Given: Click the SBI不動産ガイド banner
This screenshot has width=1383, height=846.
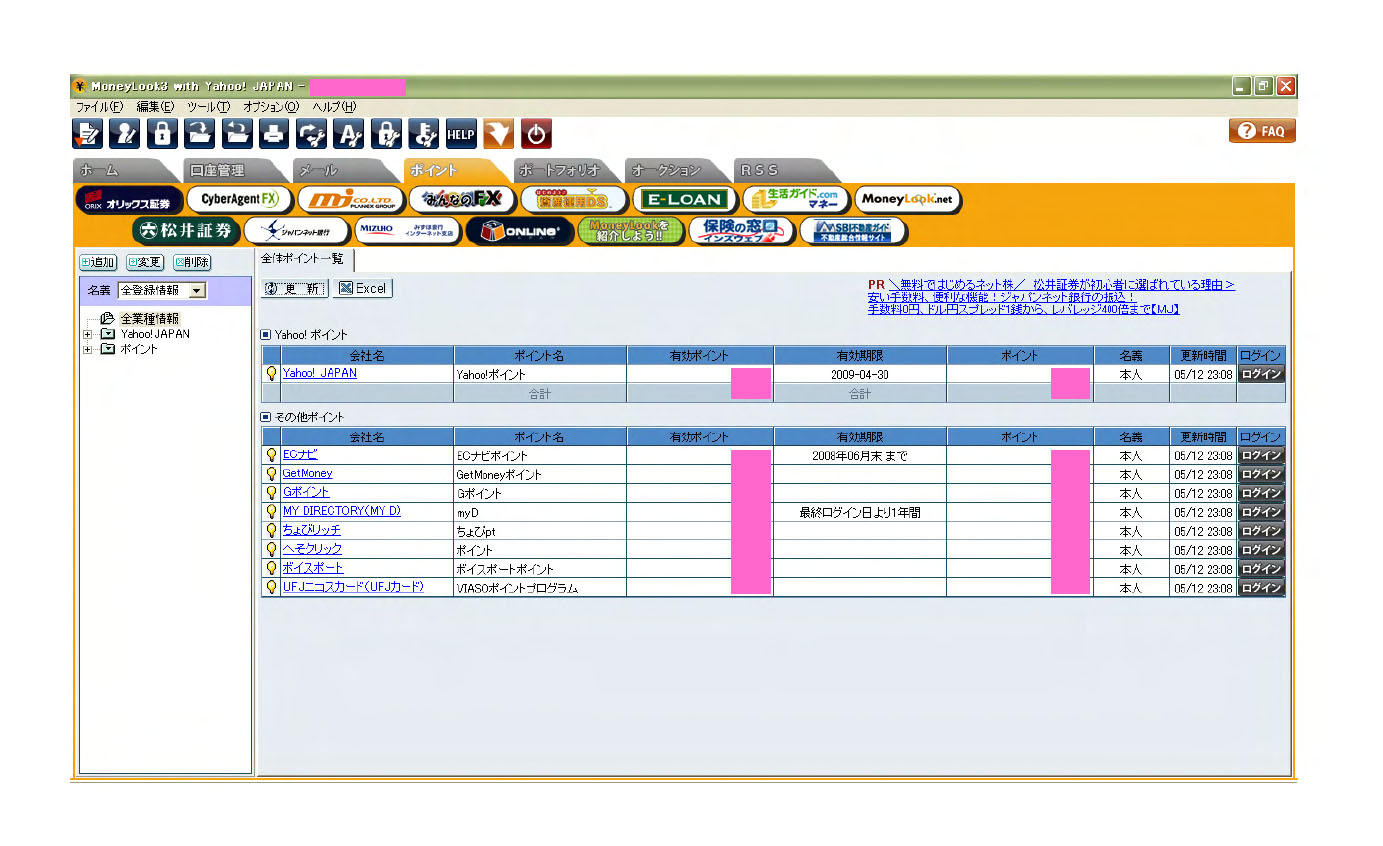Looking at the screenshot, I should pos(853,231).
